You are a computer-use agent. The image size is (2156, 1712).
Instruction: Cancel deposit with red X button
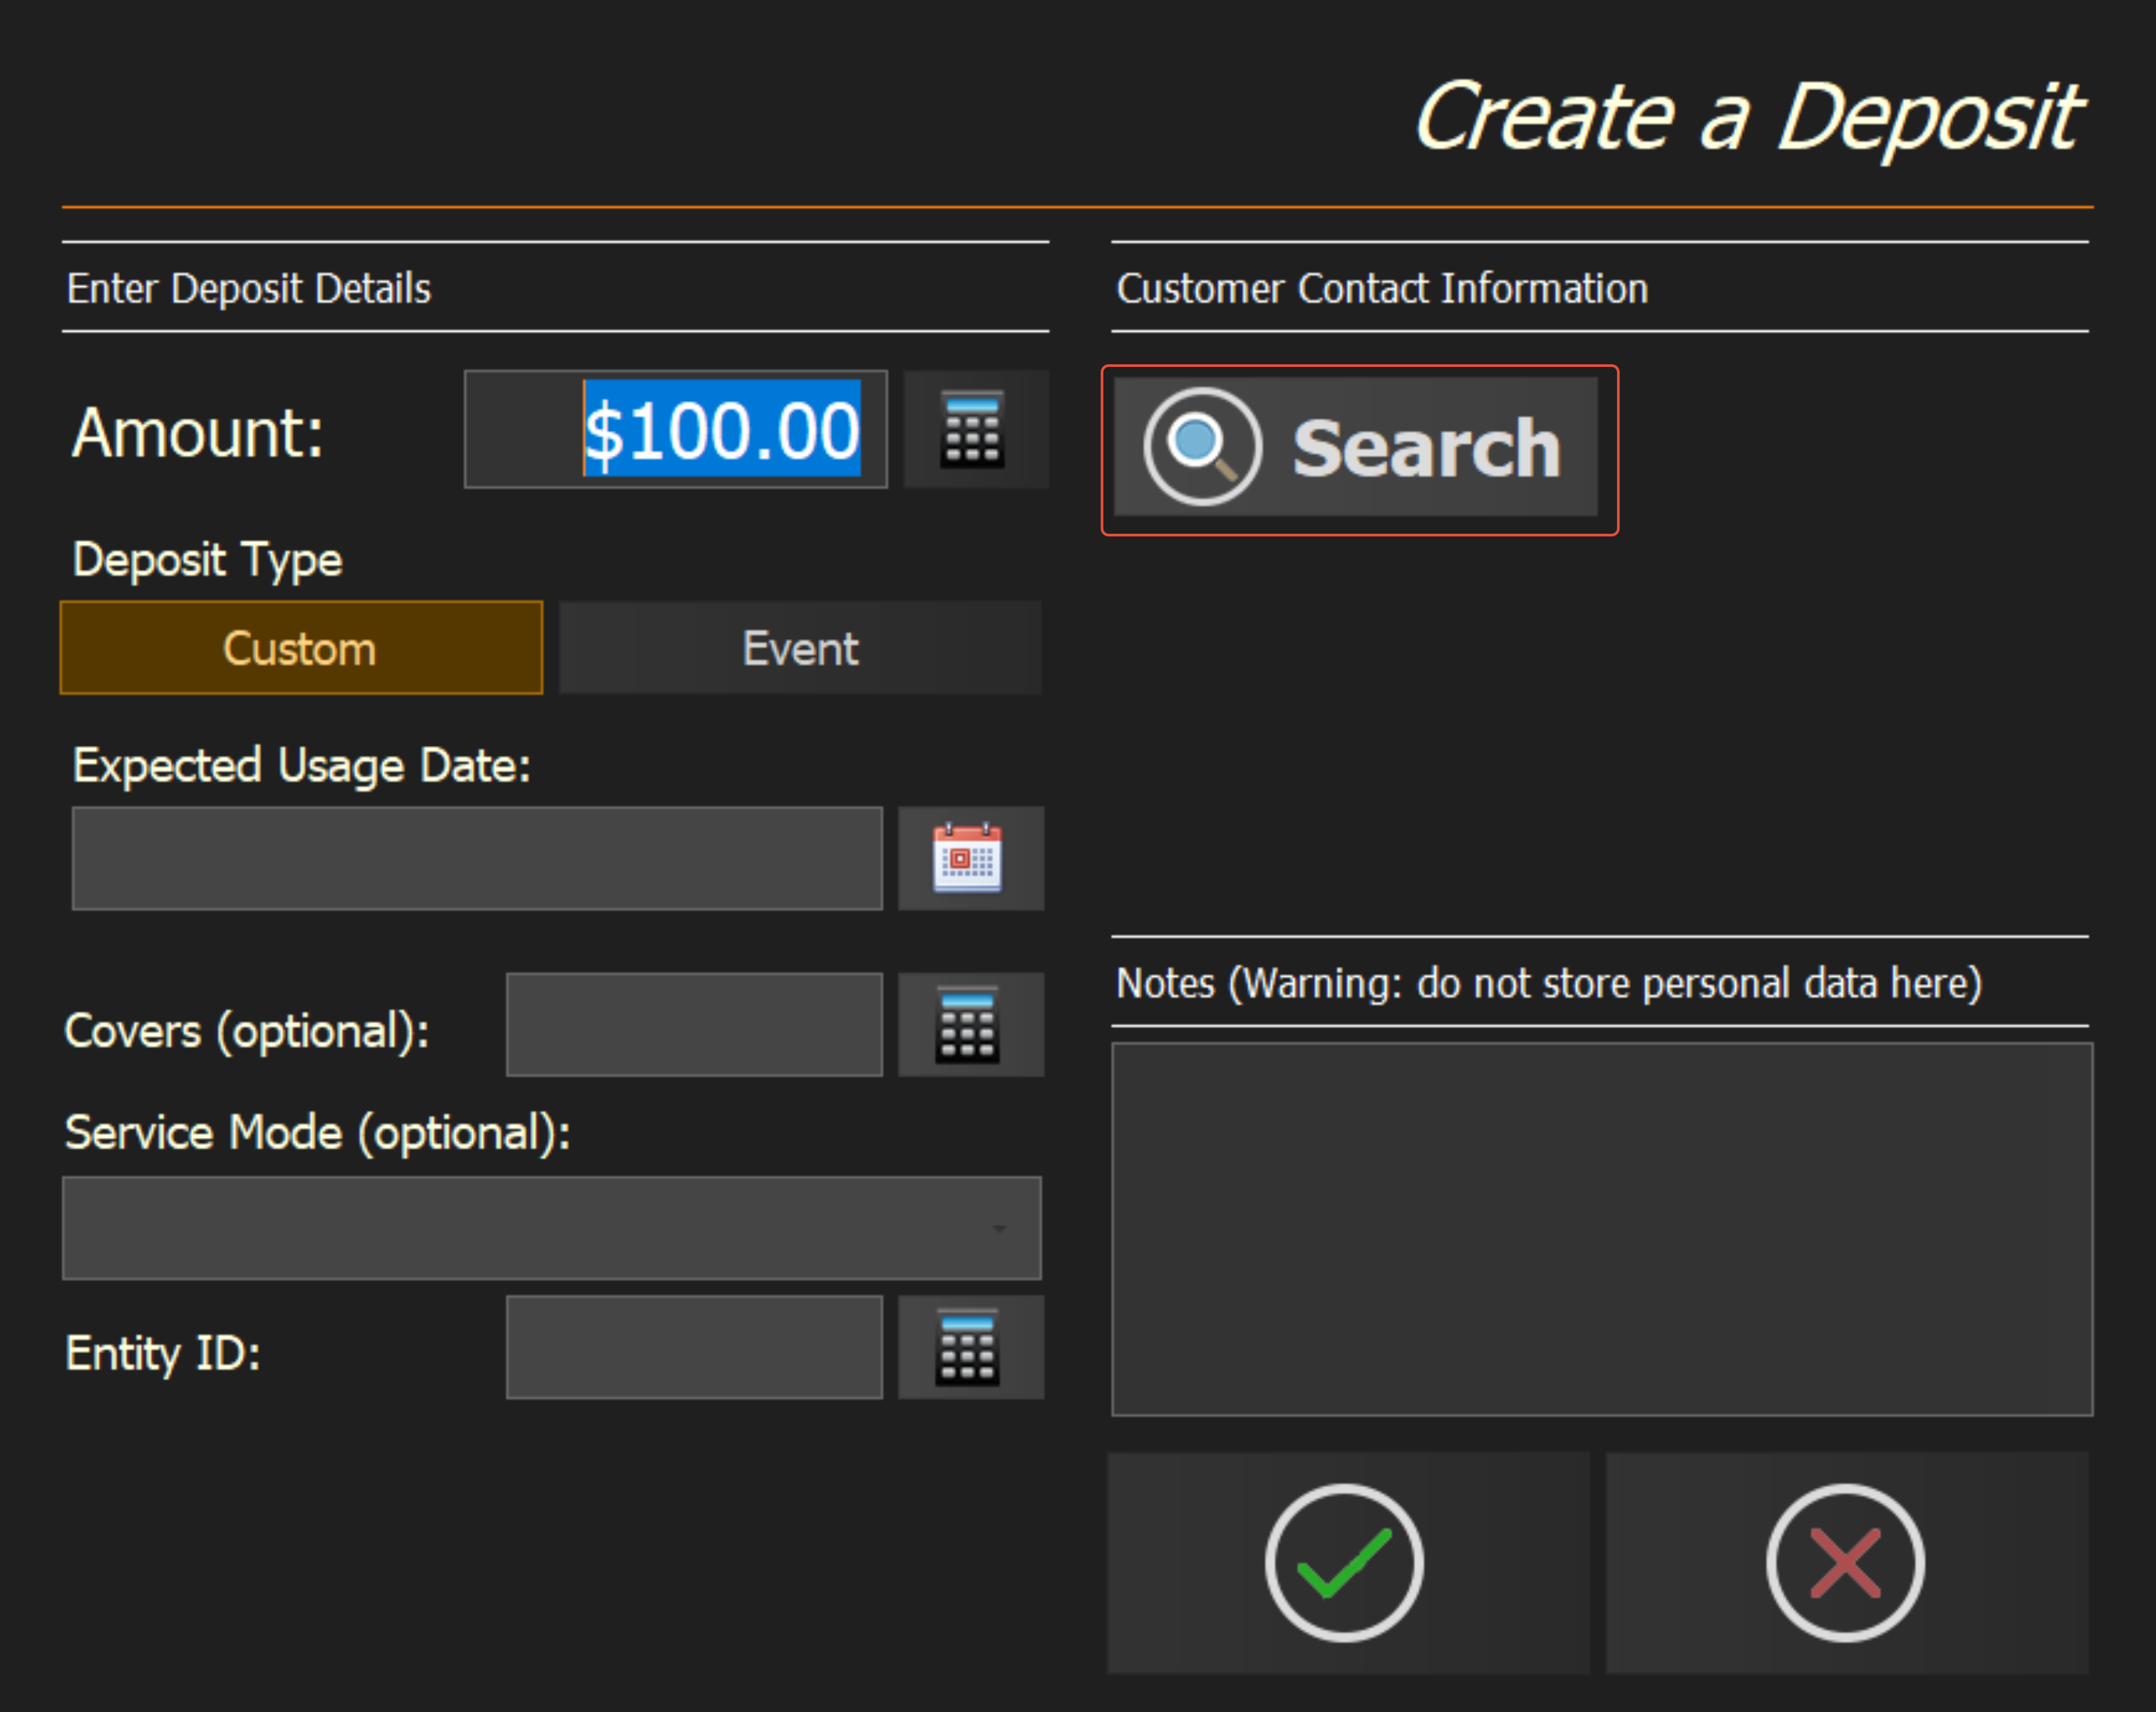[x=1846, y=1563]
